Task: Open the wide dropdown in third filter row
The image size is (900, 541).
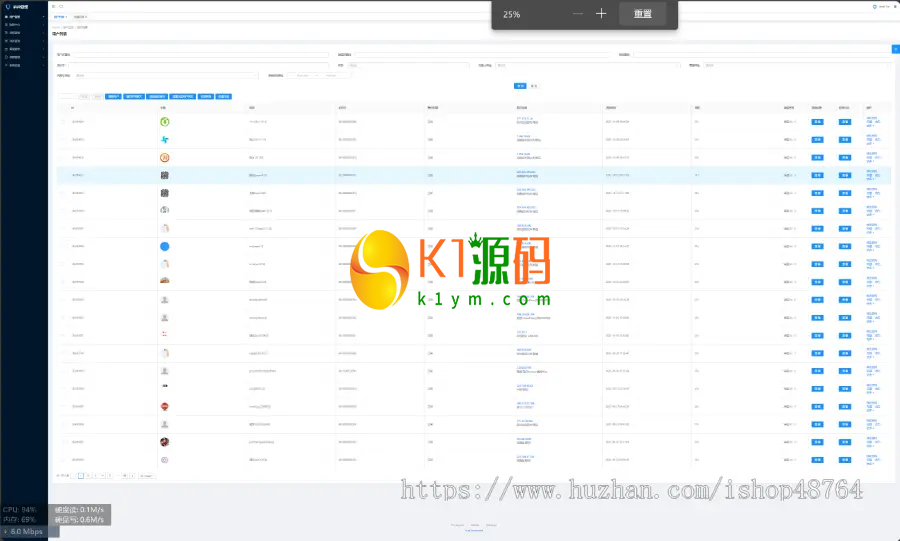Action: pyautogui.click(x=166, y=75)
